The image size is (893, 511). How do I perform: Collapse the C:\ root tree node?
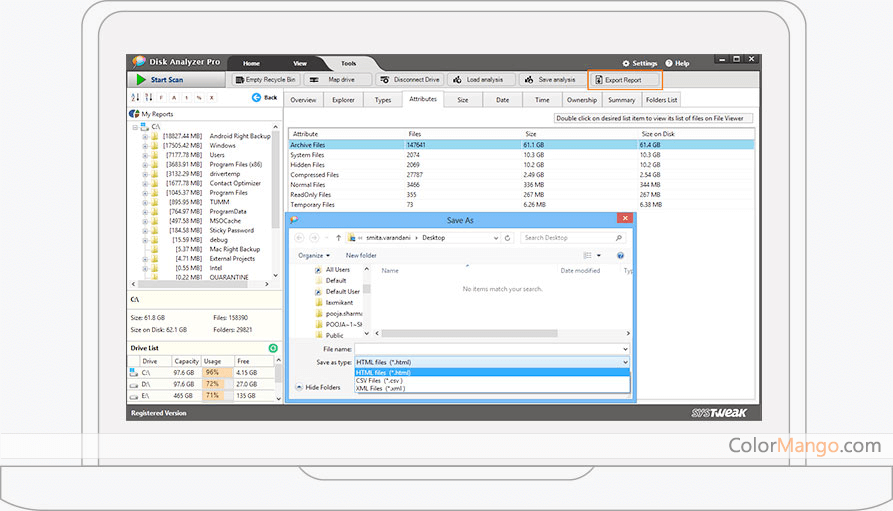(x=135, y=127)
